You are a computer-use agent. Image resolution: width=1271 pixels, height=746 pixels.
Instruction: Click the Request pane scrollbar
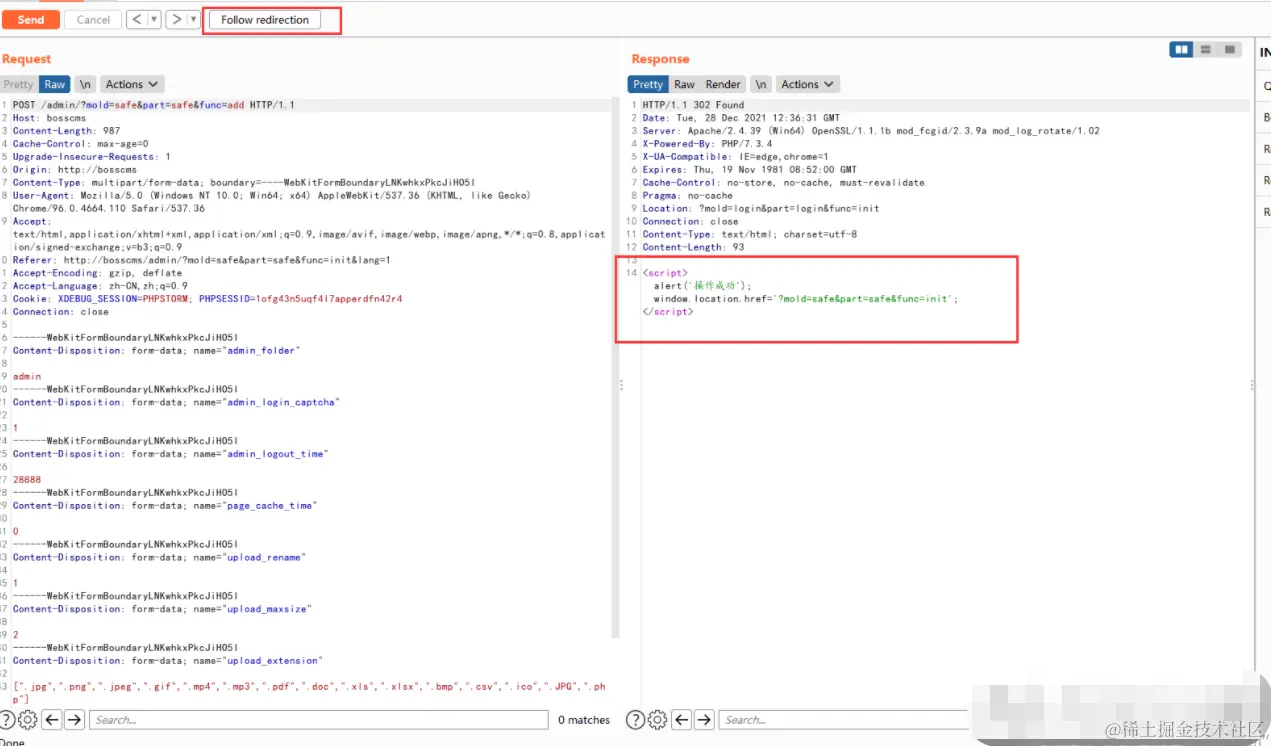coord(614,368)
